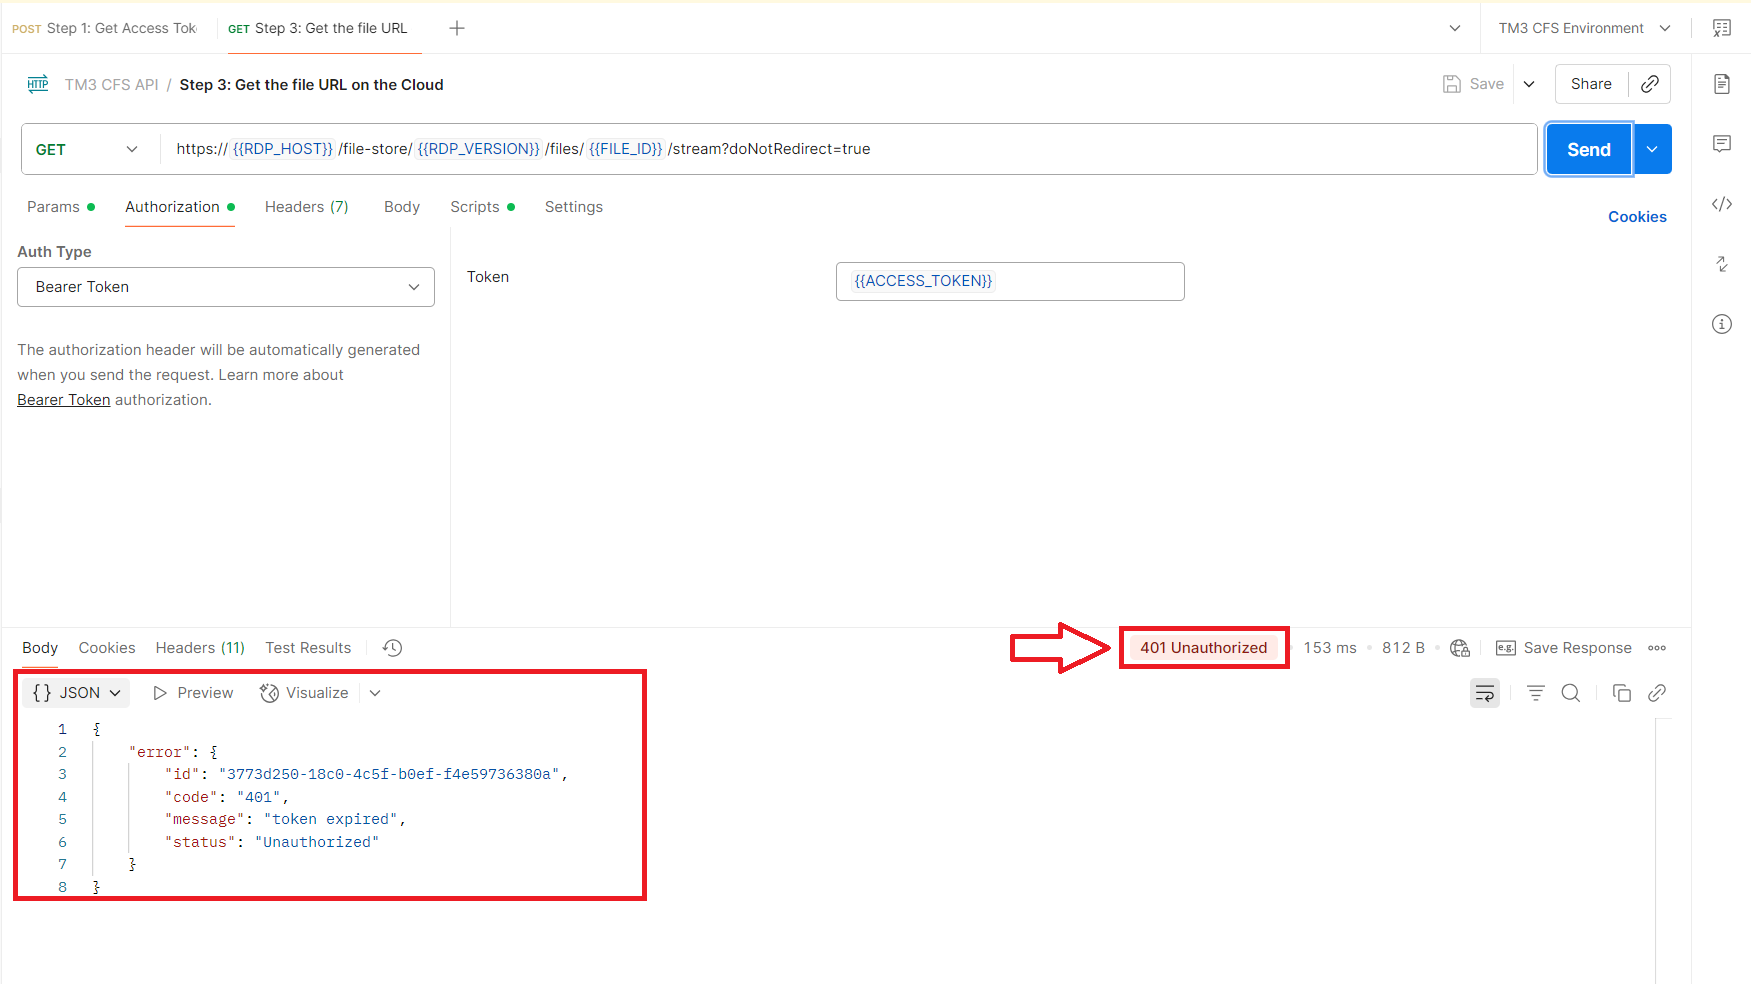Copy the response body to clipboard

pyautogui.click(x=1621, y=693)
